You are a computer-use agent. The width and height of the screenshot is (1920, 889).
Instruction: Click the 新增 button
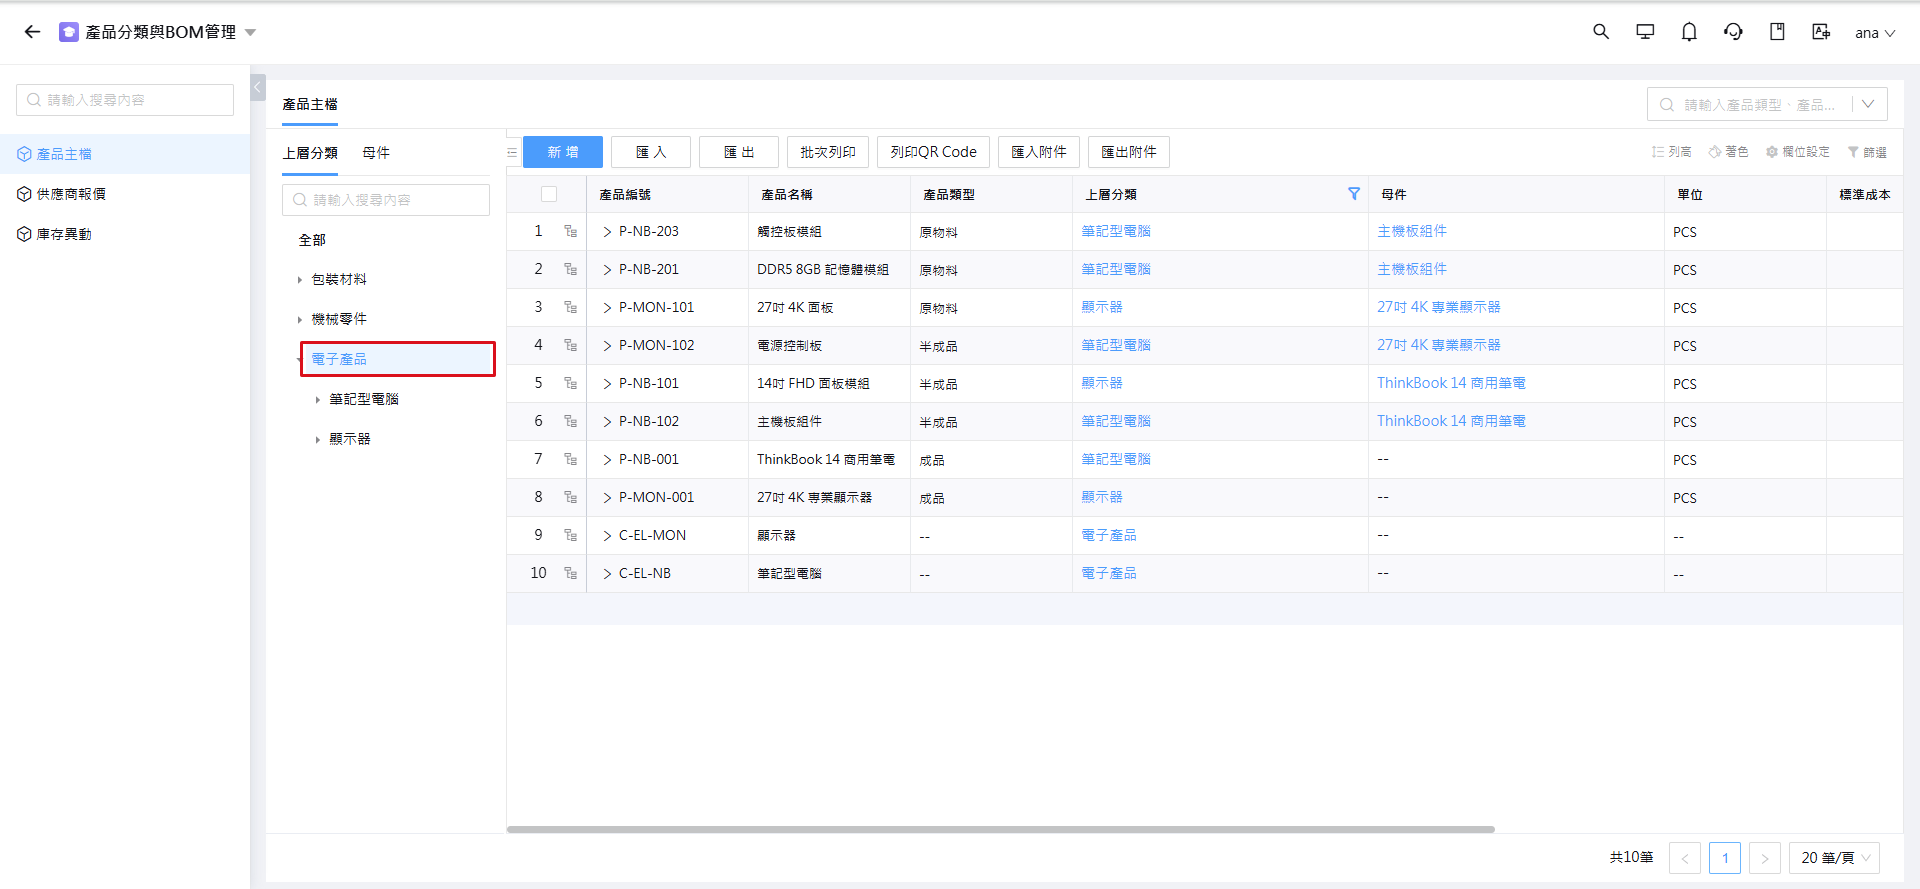click(x=563, y=152)
